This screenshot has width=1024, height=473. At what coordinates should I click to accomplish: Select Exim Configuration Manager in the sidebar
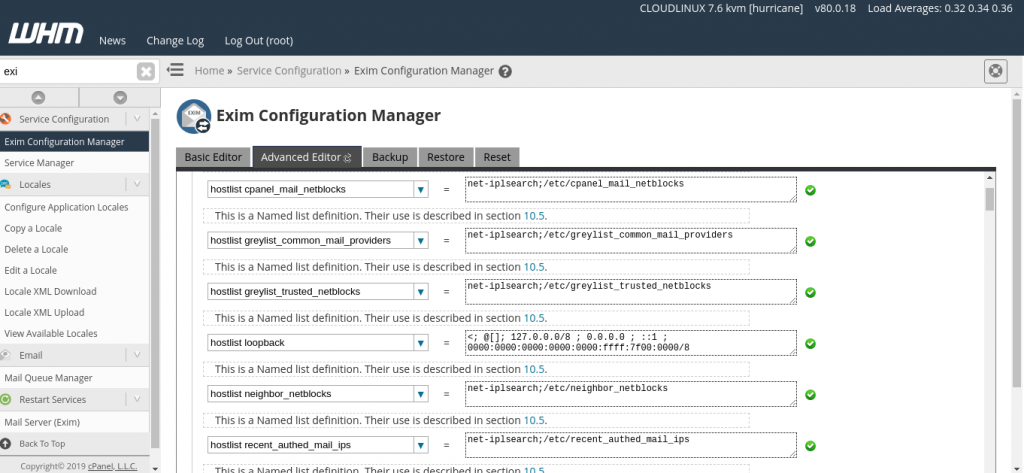click(74, 142)
